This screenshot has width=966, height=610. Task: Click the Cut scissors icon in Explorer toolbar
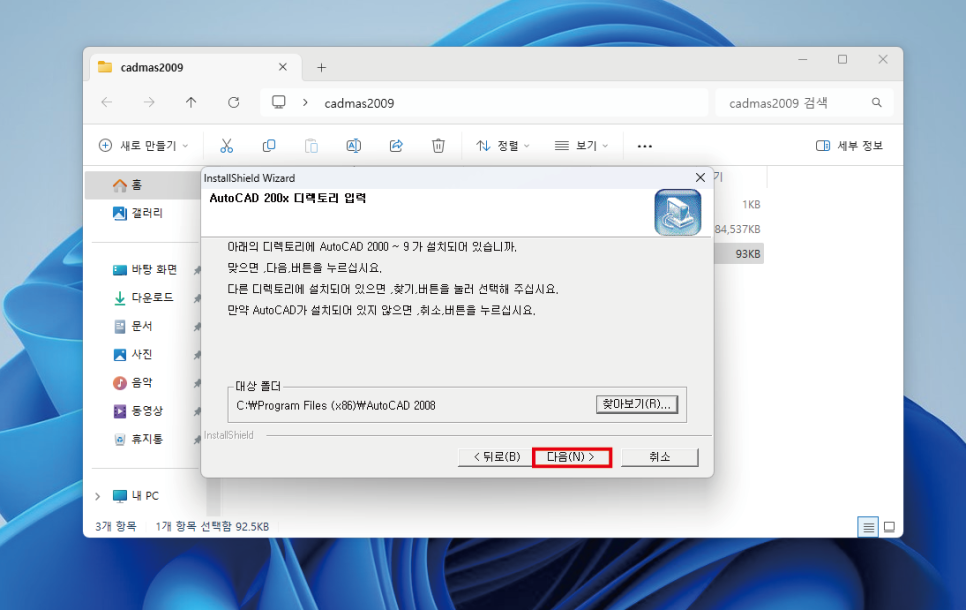pyautogui.click(x=227, y=146)
